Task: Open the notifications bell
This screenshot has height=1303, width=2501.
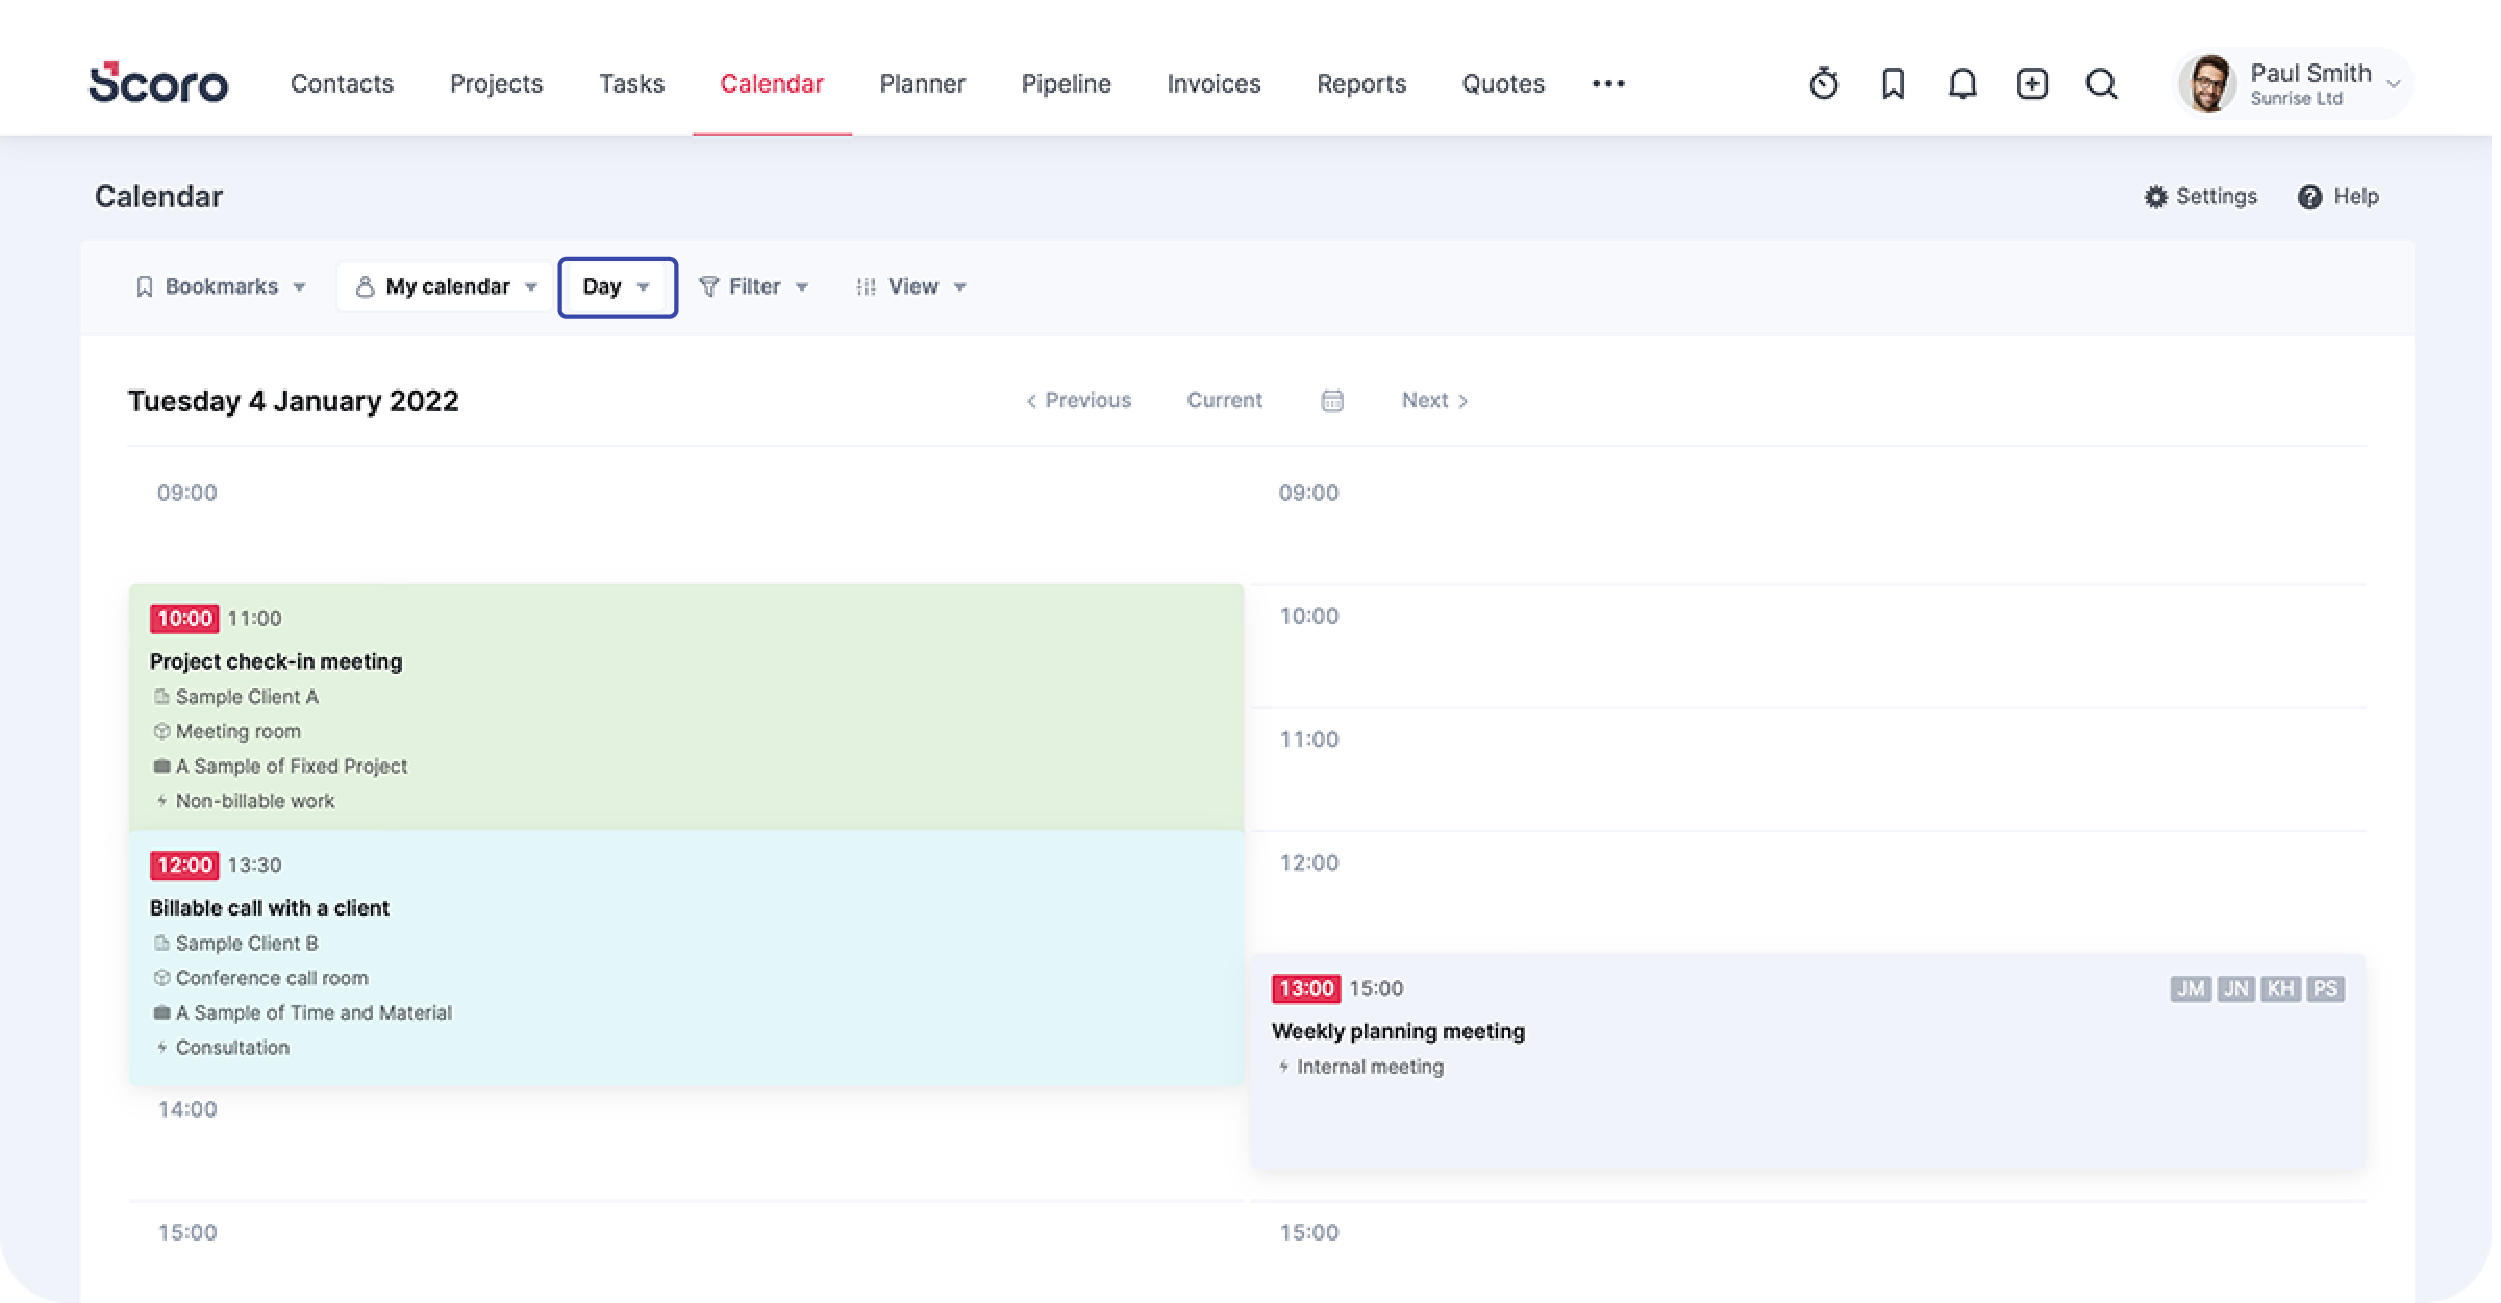Action: pos(1962,84)
